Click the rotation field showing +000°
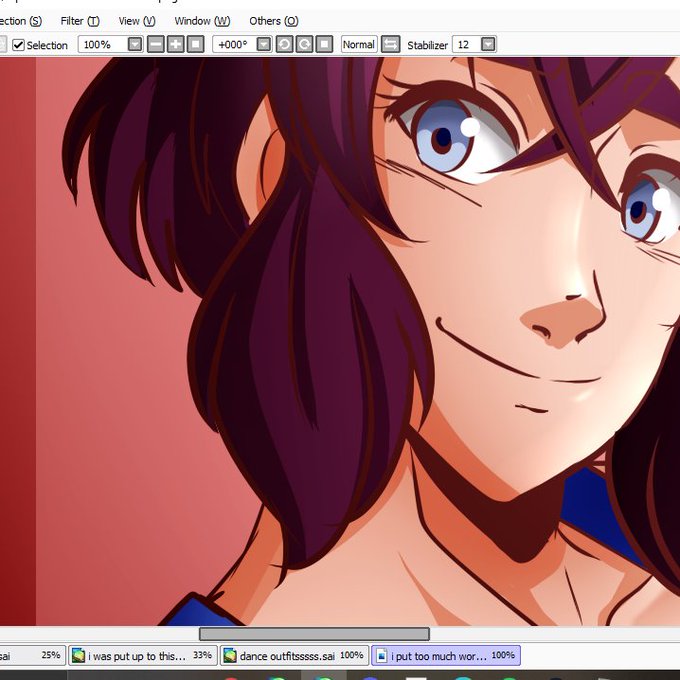The image size is (680, 680). pos(235,44)
